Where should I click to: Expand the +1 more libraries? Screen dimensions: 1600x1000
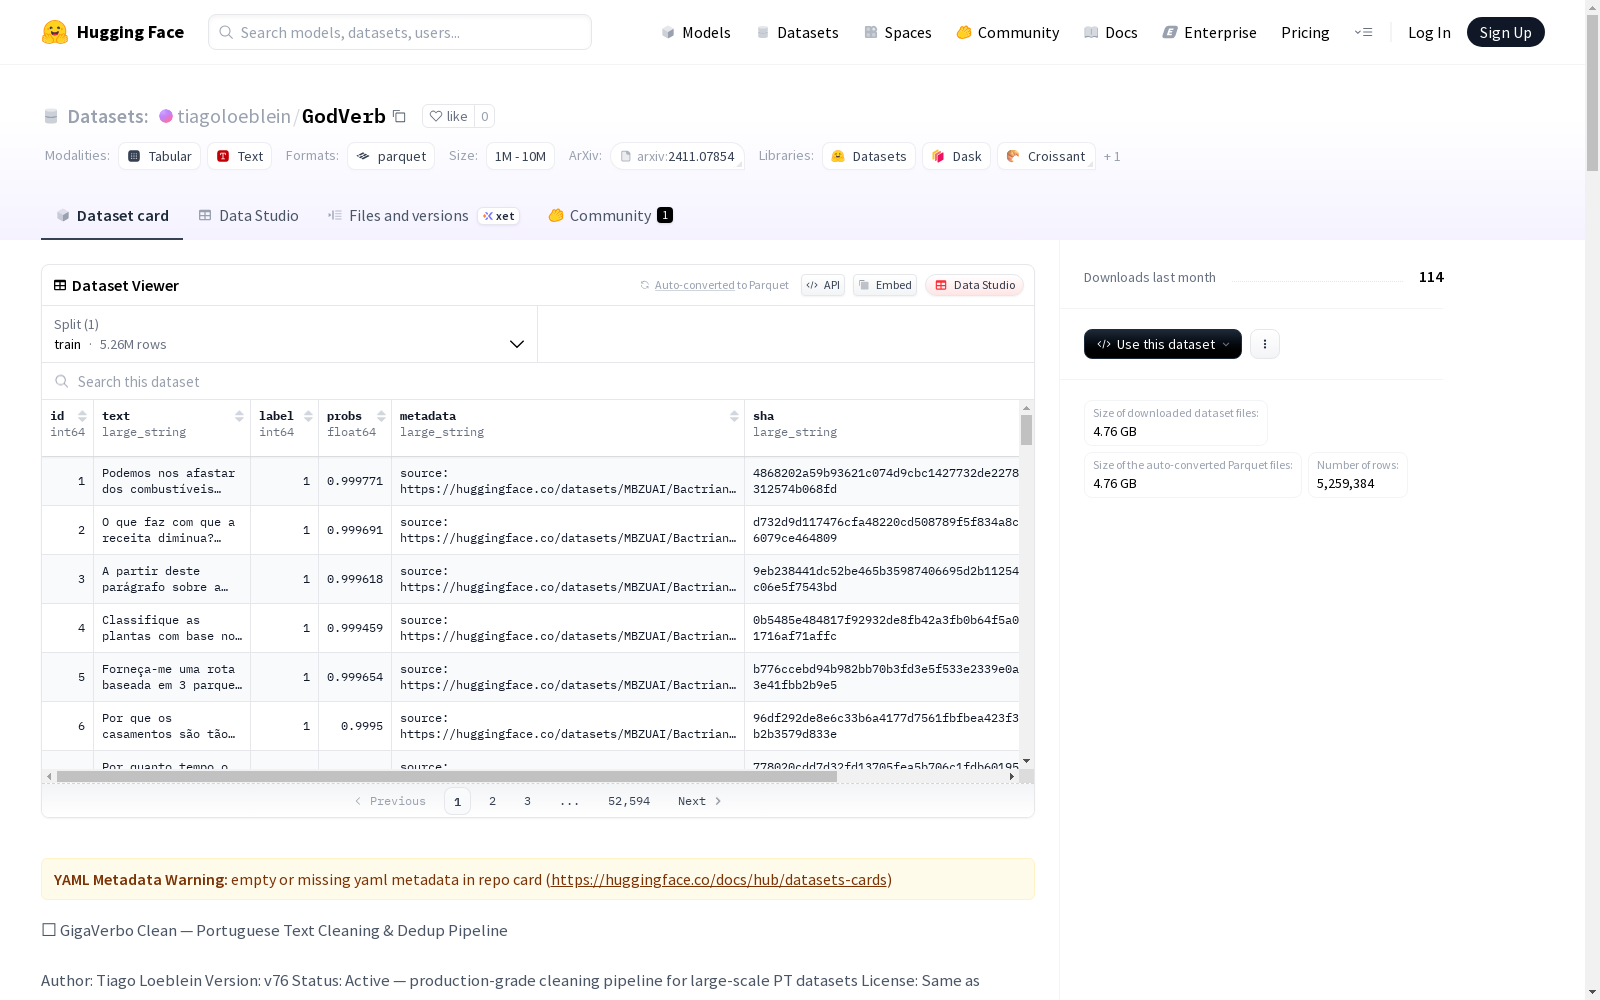pyautogui.click(x=1112, y=156)
